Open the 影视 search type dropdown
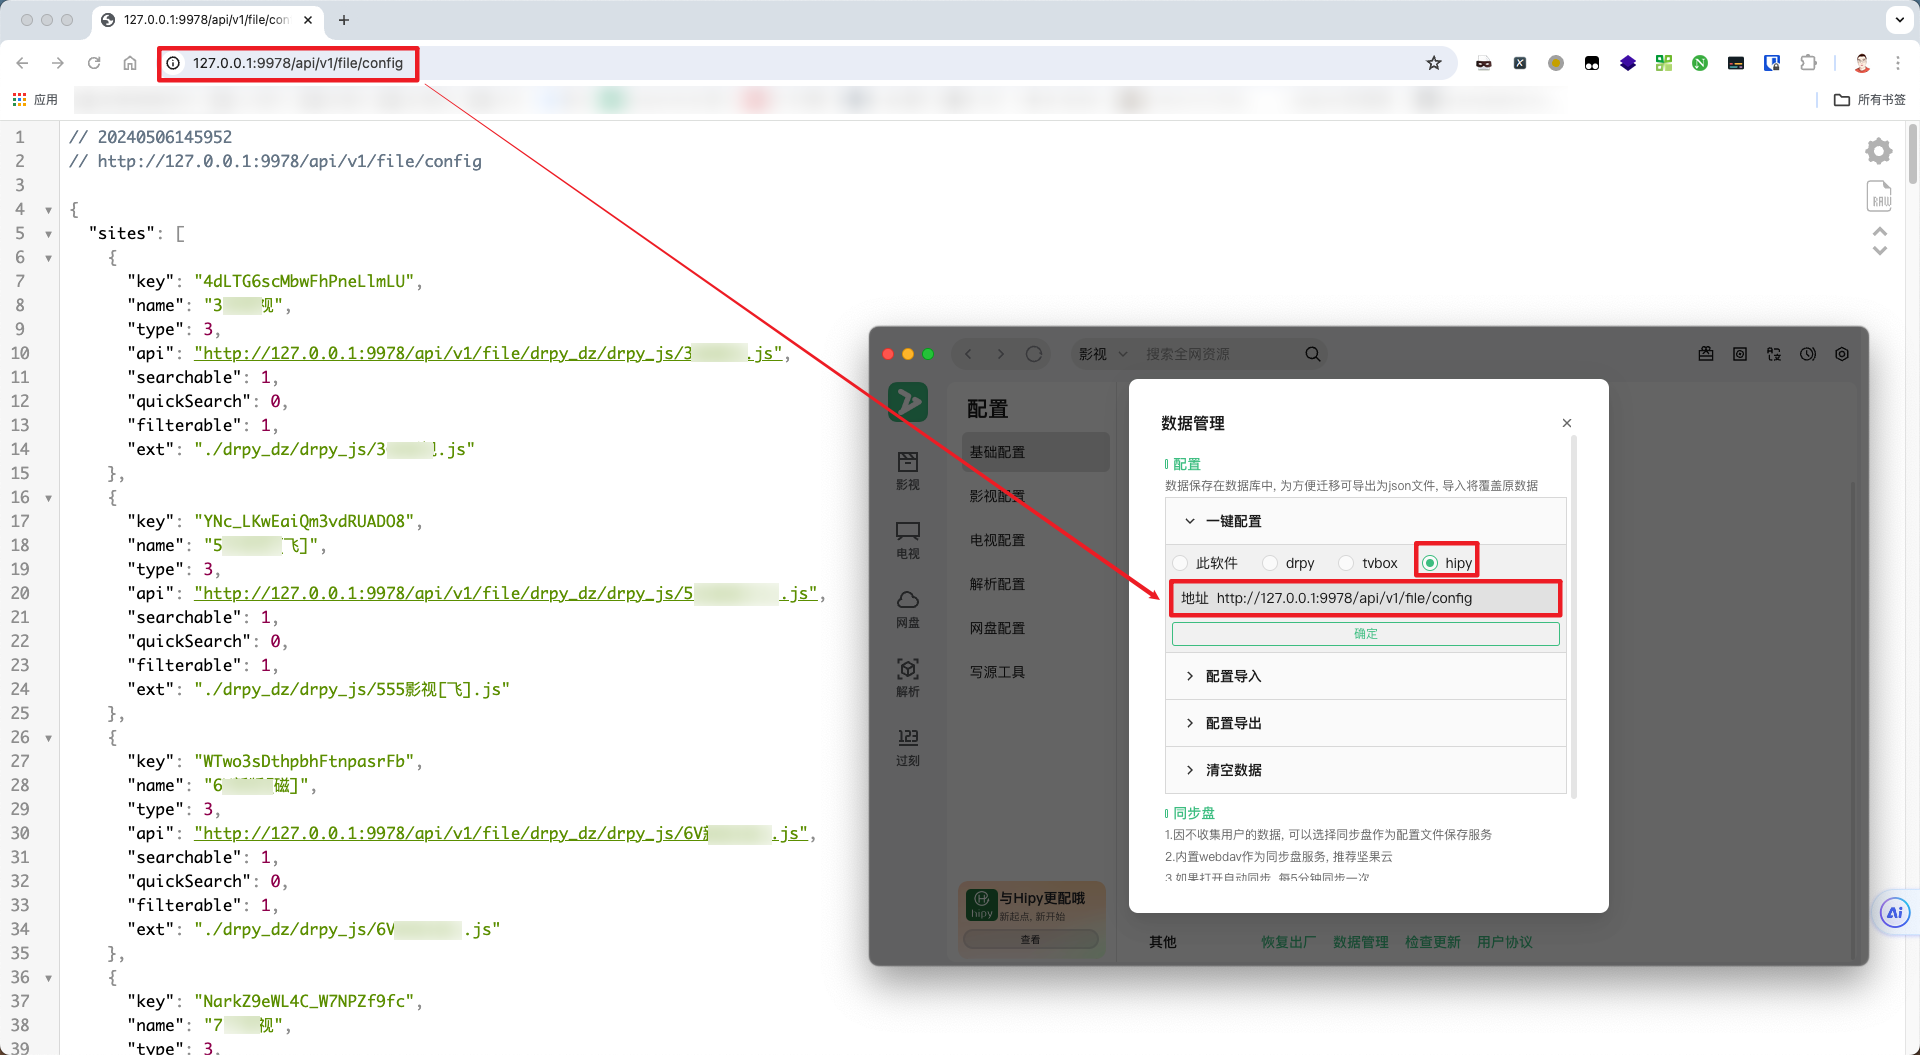Viewport: 1920px width, 1055px height. click(x=1103, y=354)
